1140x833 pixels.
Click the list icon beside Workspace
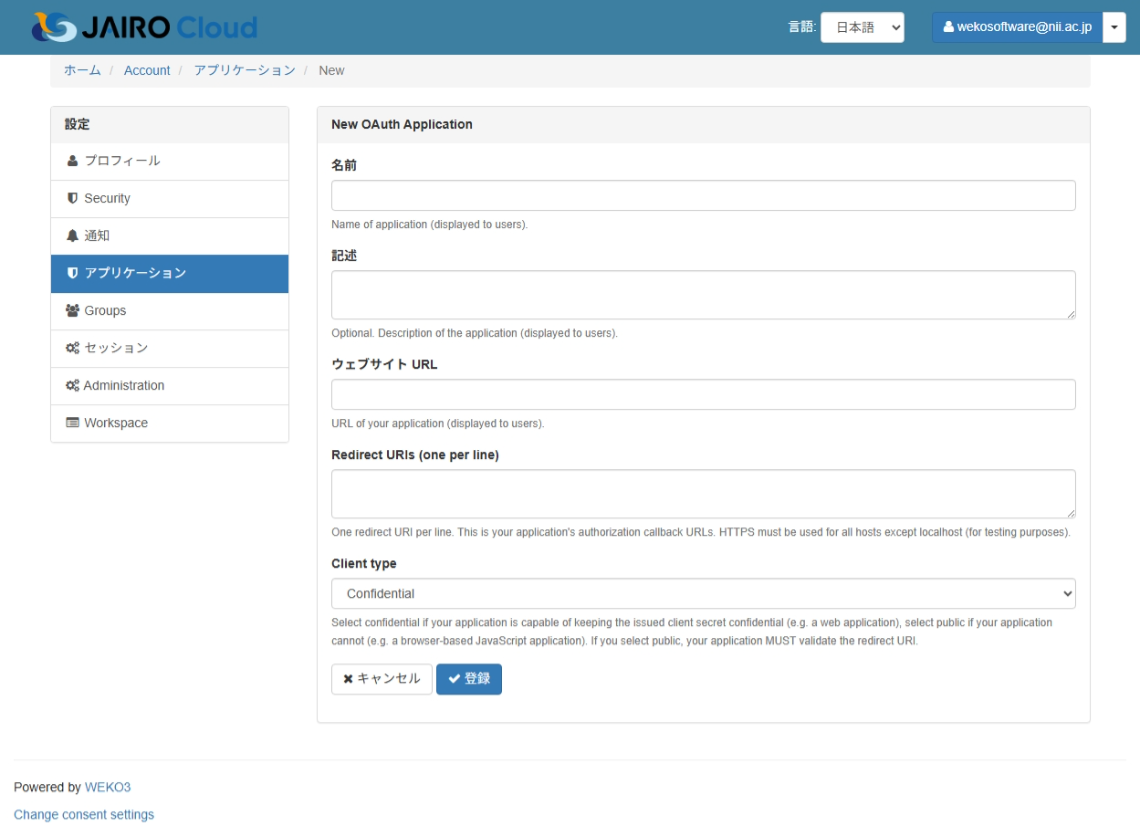coord(72,423)
